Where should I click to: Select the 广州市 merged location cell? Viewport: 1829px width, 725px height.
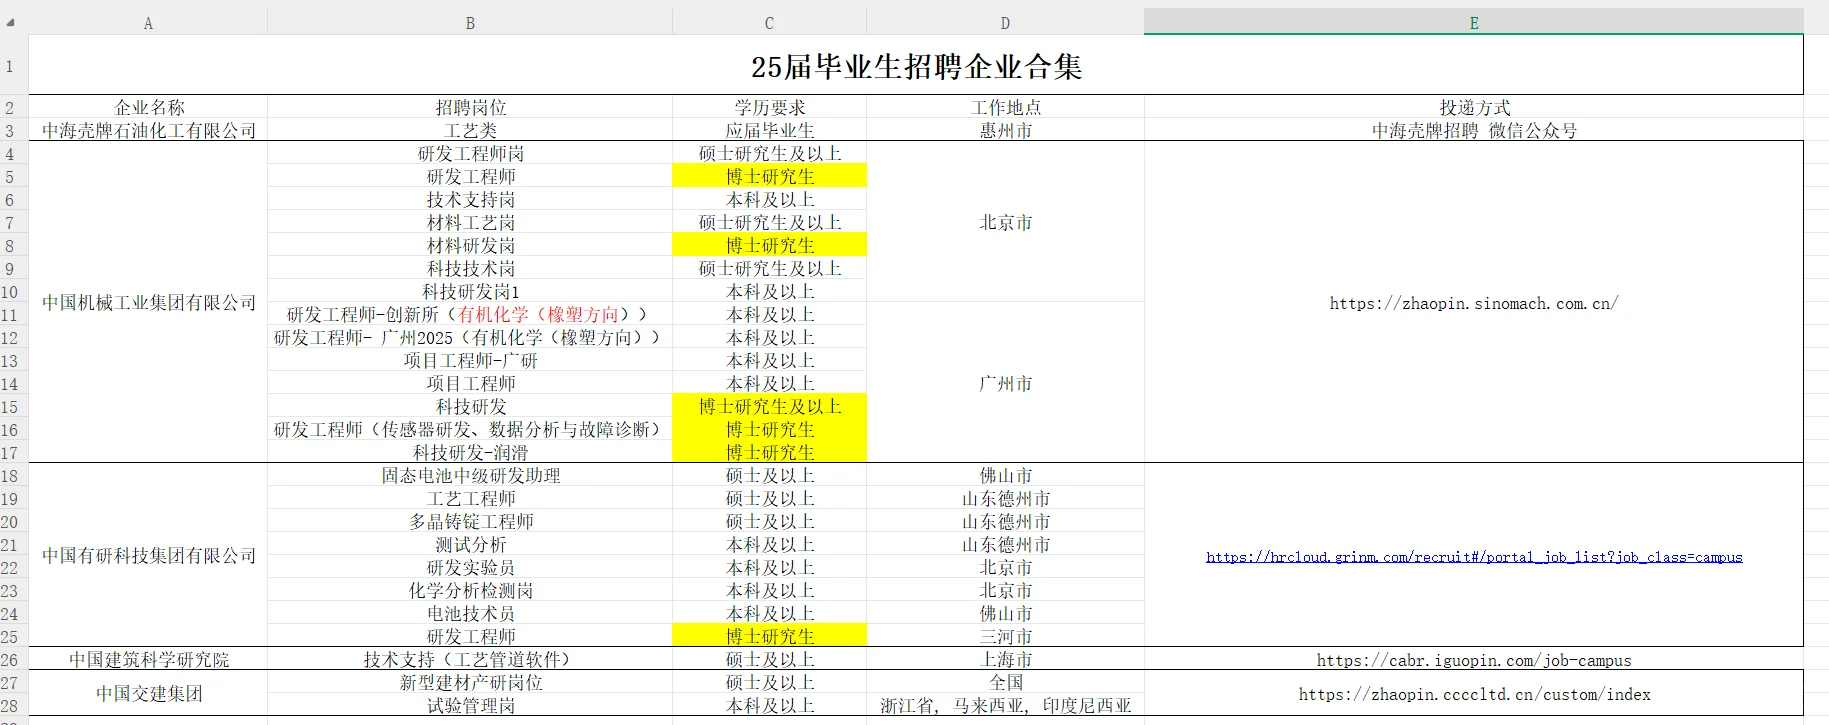[x=1005, y=383]
